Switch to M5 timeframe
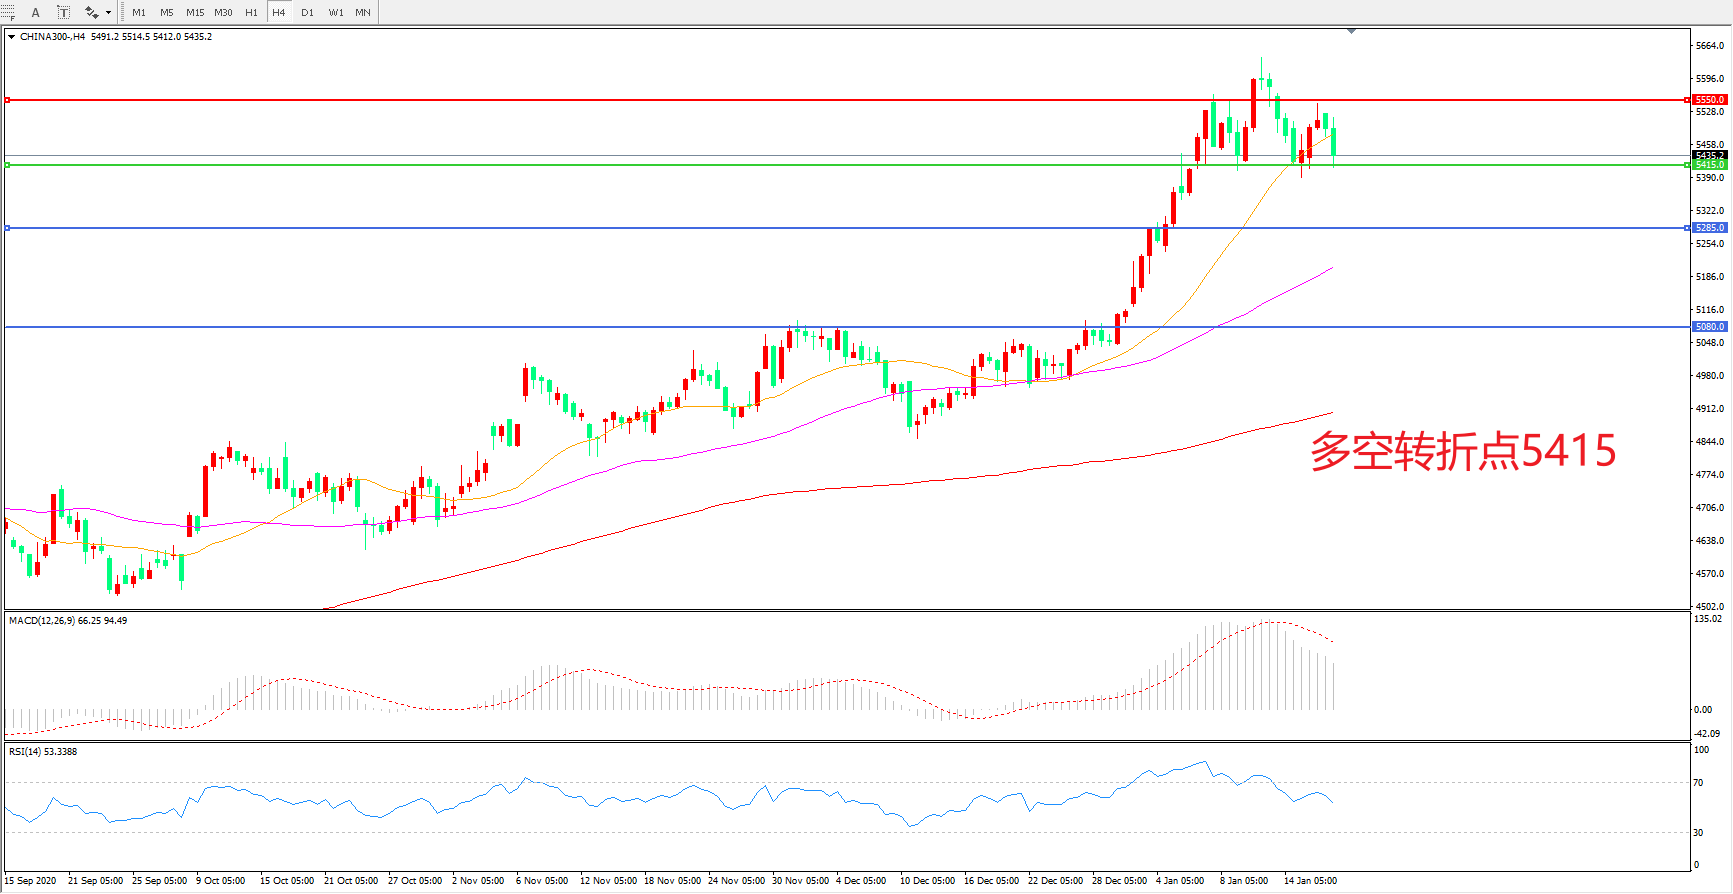This screenshot has width=1733, height=894. coord(166,13)
